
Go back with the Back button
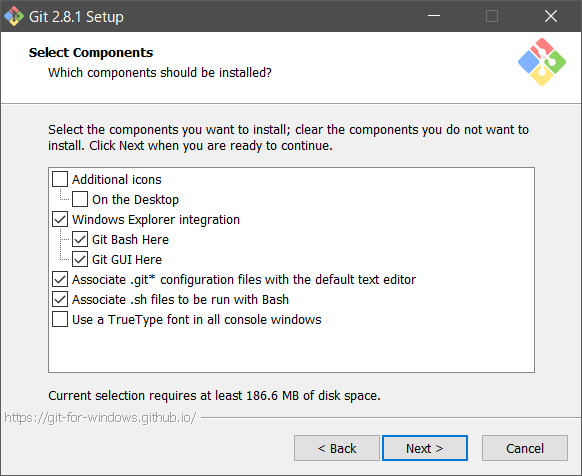[337, 448]
